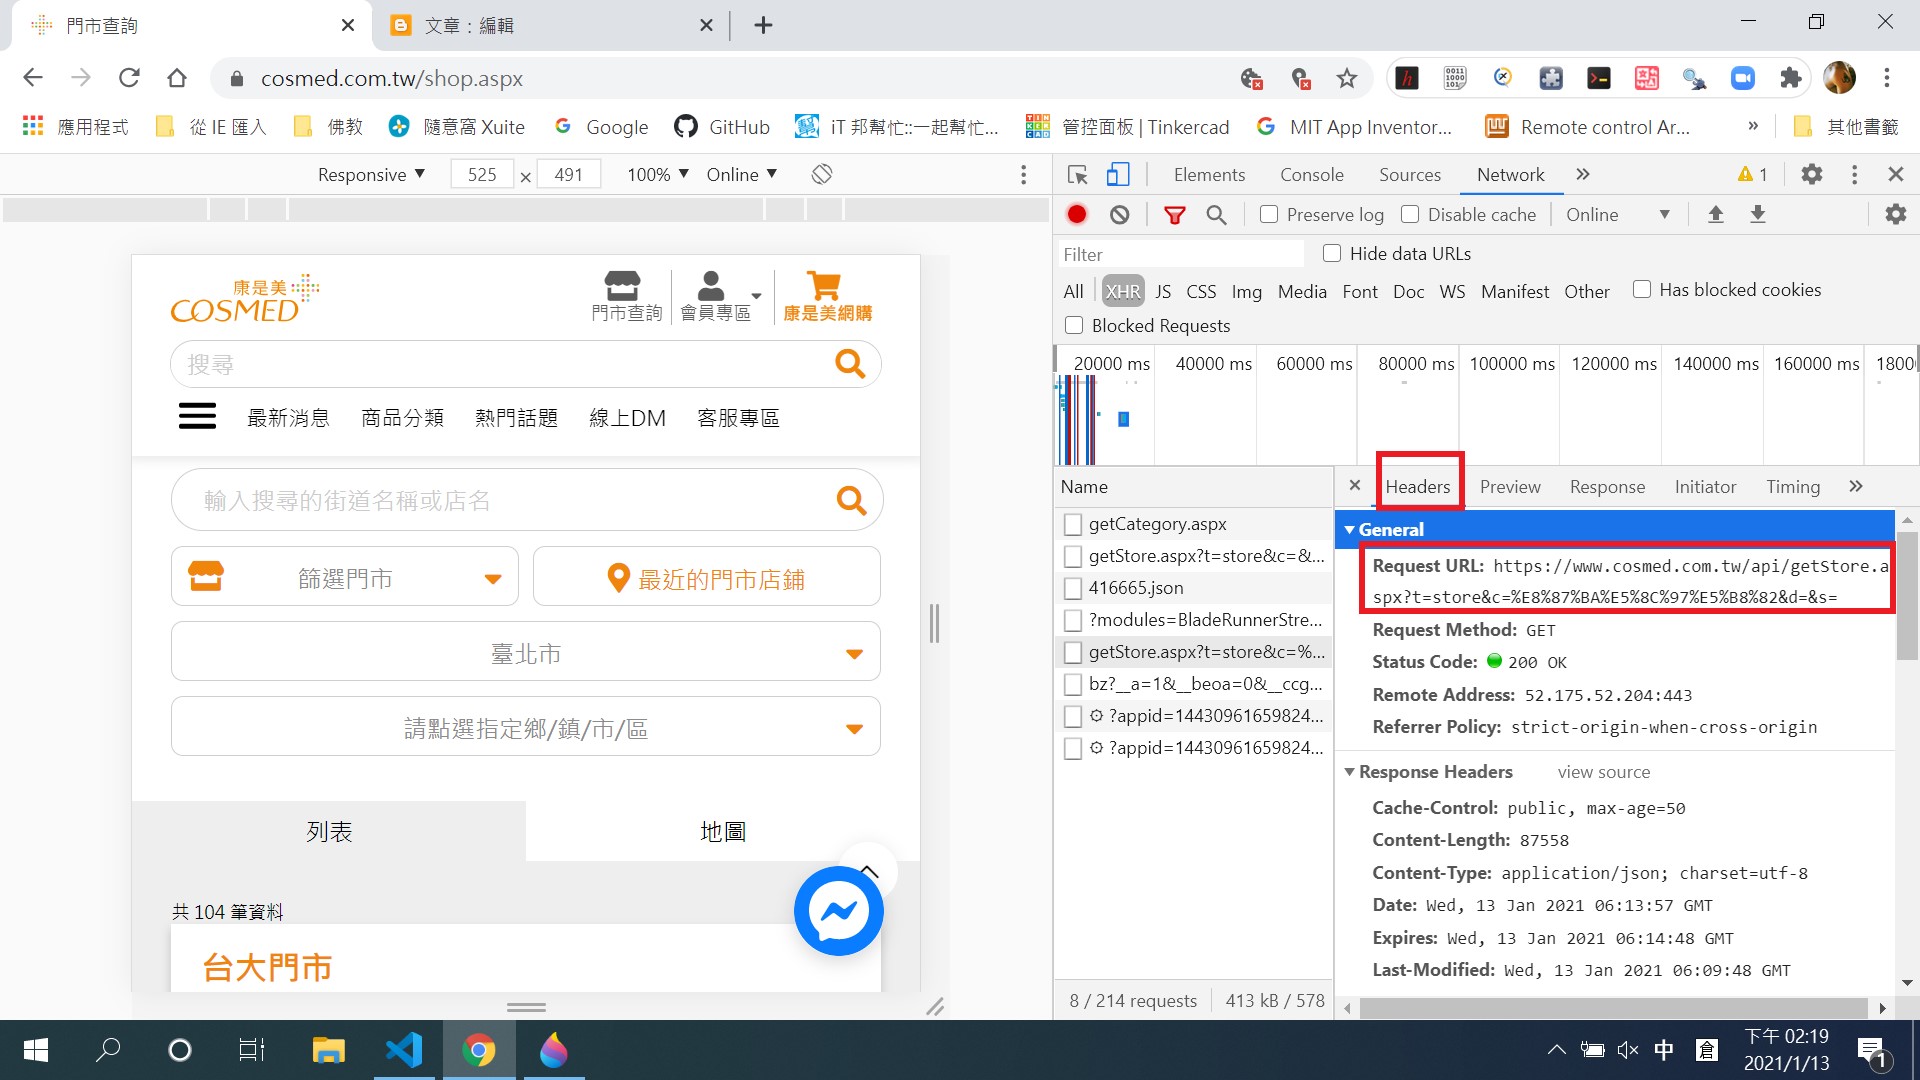Toggle the network filter funnel icon
Image resolution: width=1920 pixels, height=1080 pixels.
point(1174,214)
